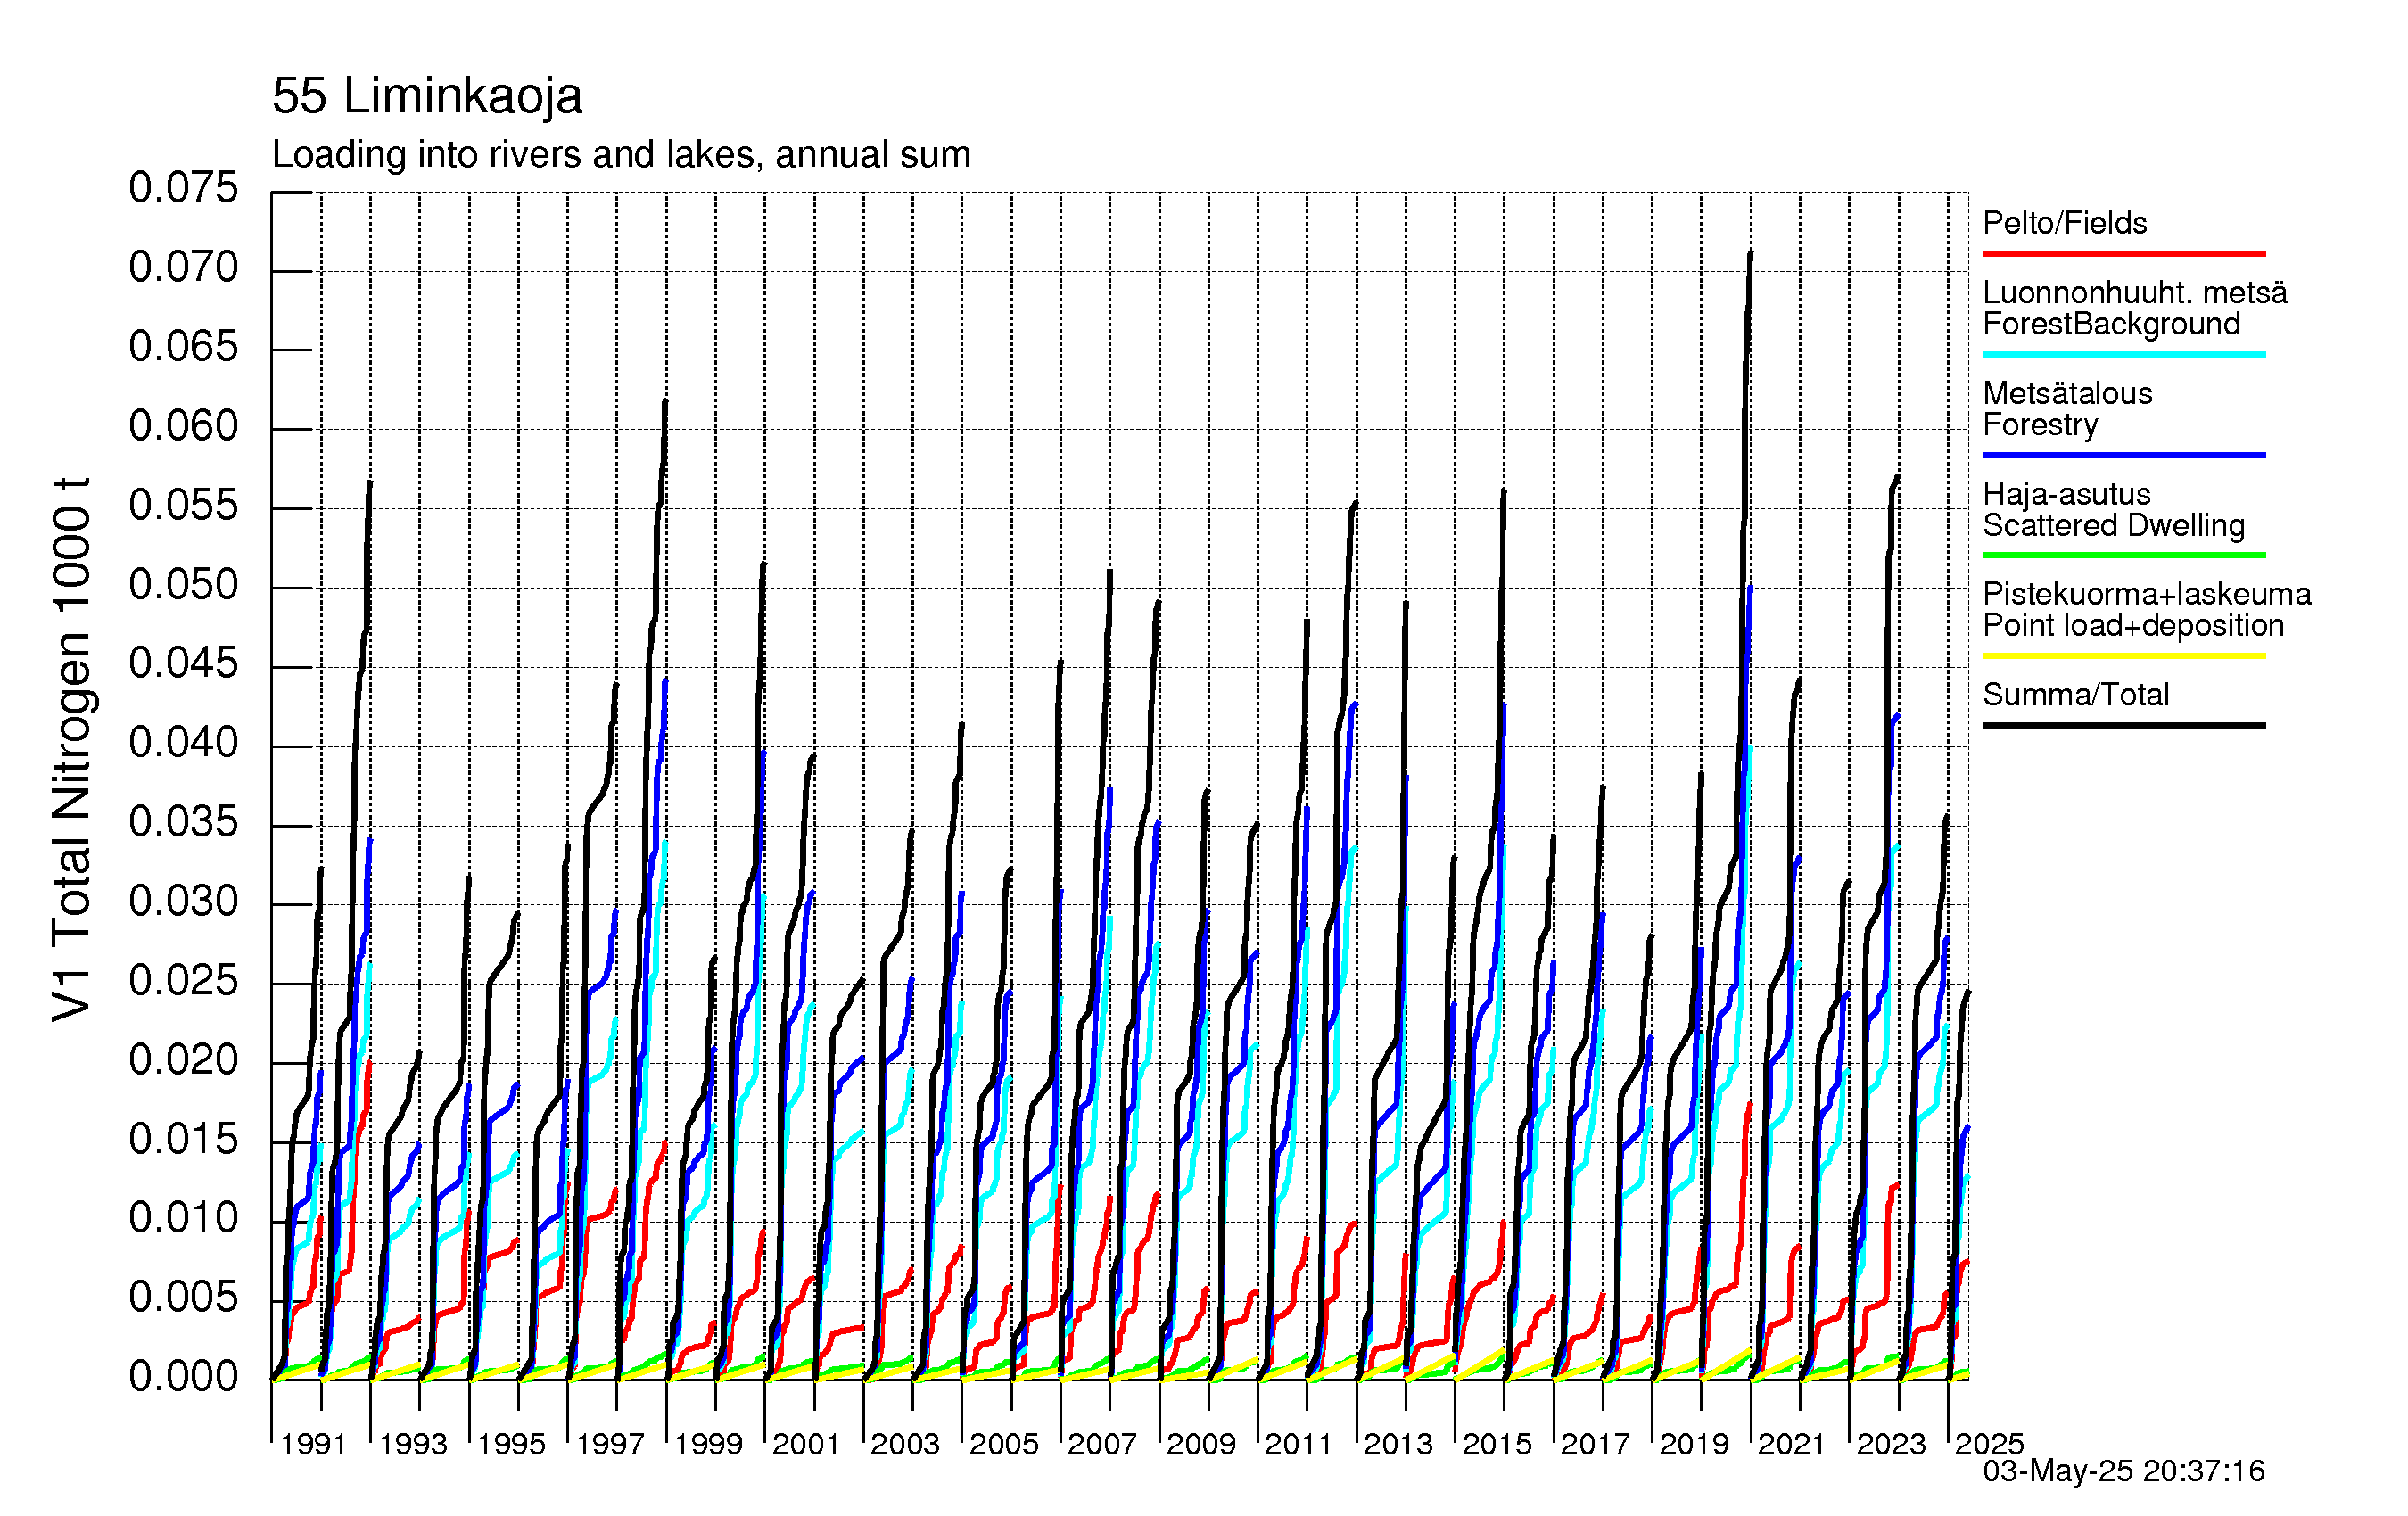The image size is (2408, 1516).
Task: Click the 'Pistekuorma+laskeuma' legend label
Action: click(x=2147, y=594)
